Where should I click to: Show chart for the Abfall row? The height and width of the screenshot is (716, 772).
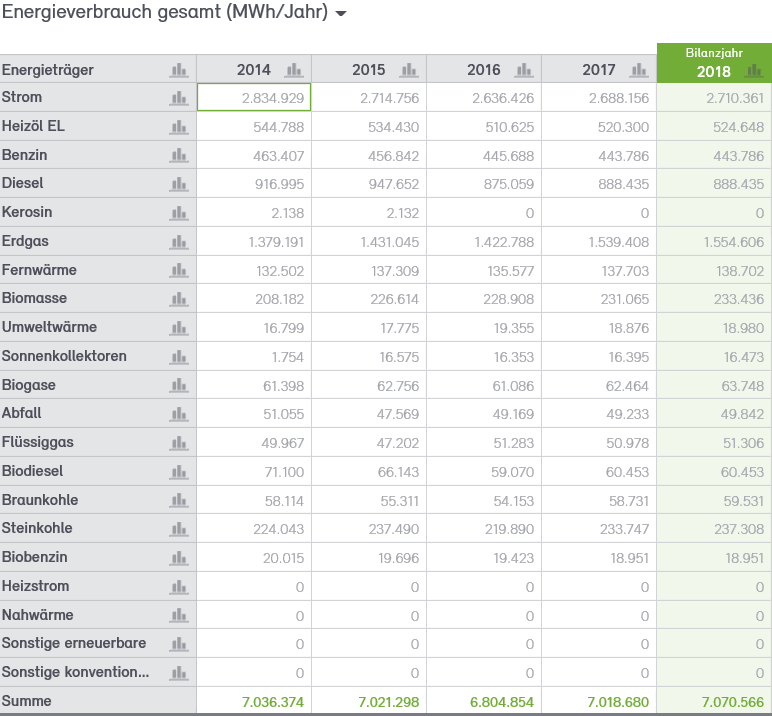179,414
